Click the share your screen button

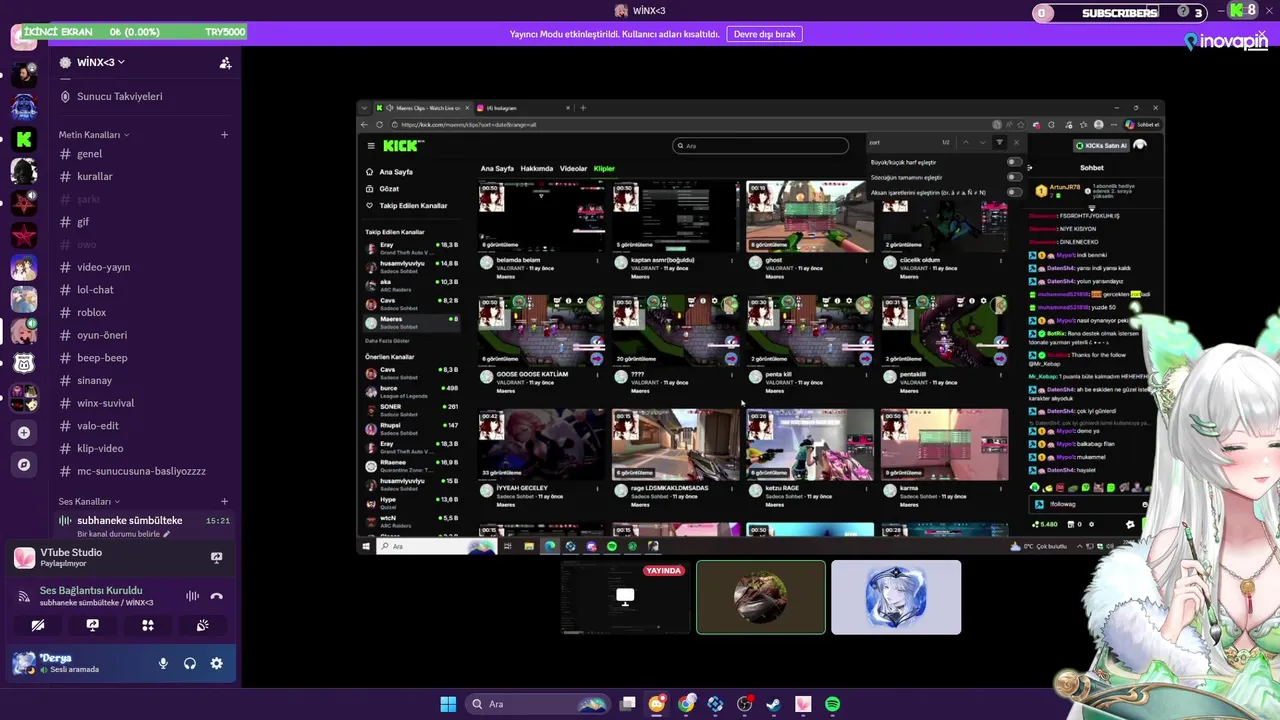pyautogui.click(x=93, y=626)
